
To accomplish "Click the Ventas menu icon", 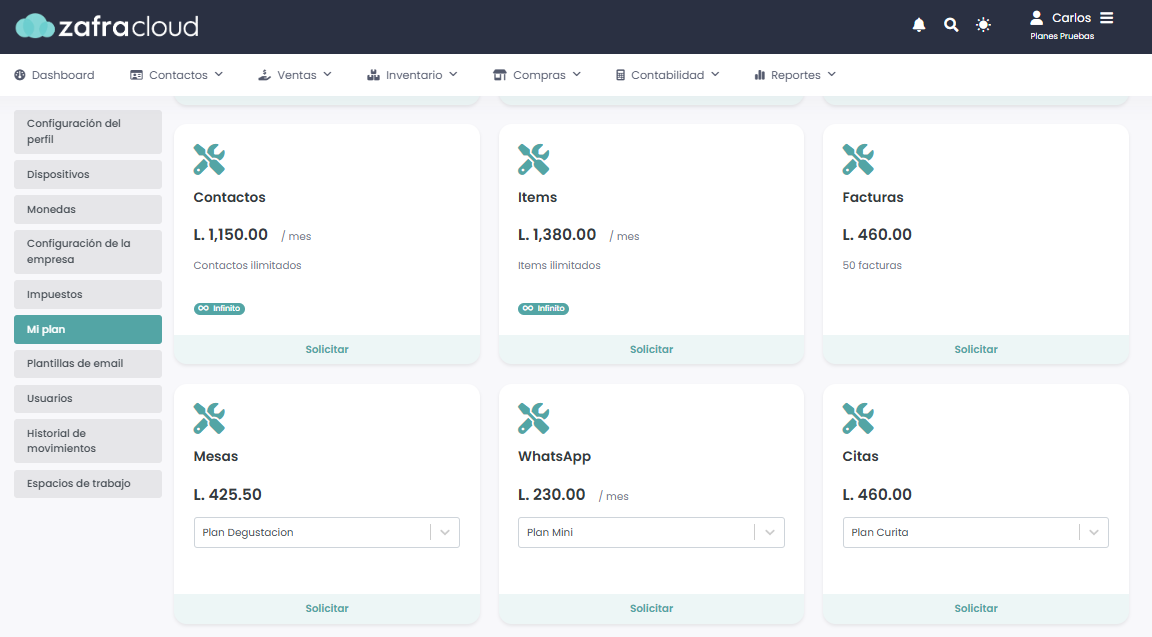I will point(264,75).
